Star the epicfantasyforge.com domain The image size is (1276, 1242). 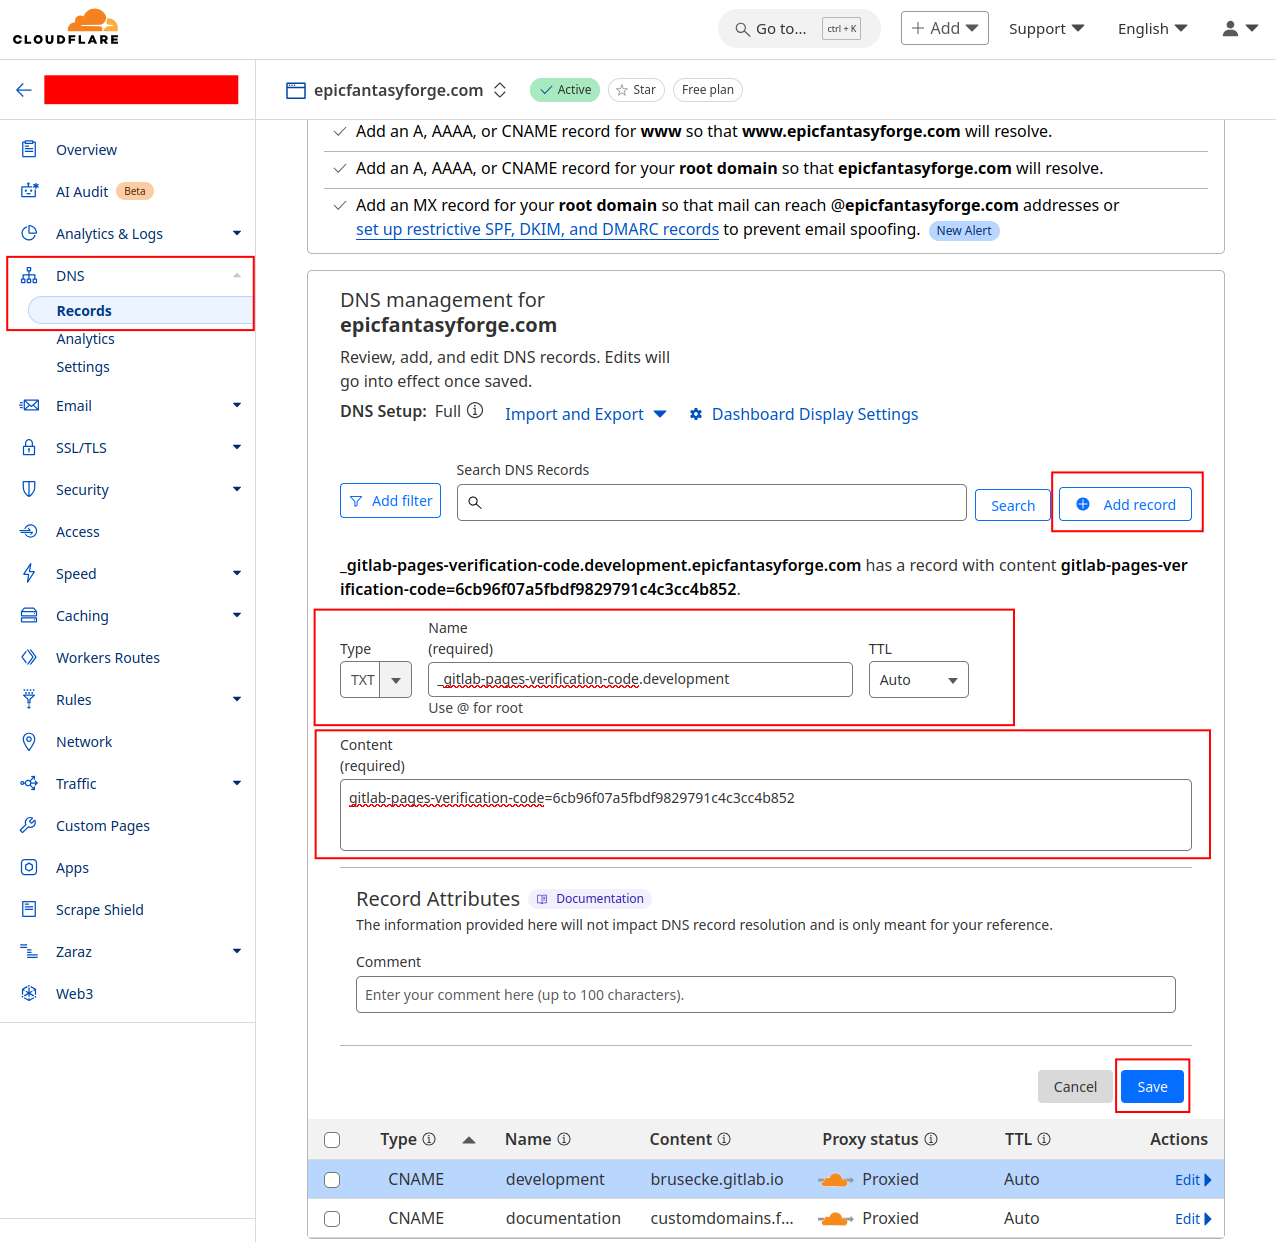pos(636,90)
